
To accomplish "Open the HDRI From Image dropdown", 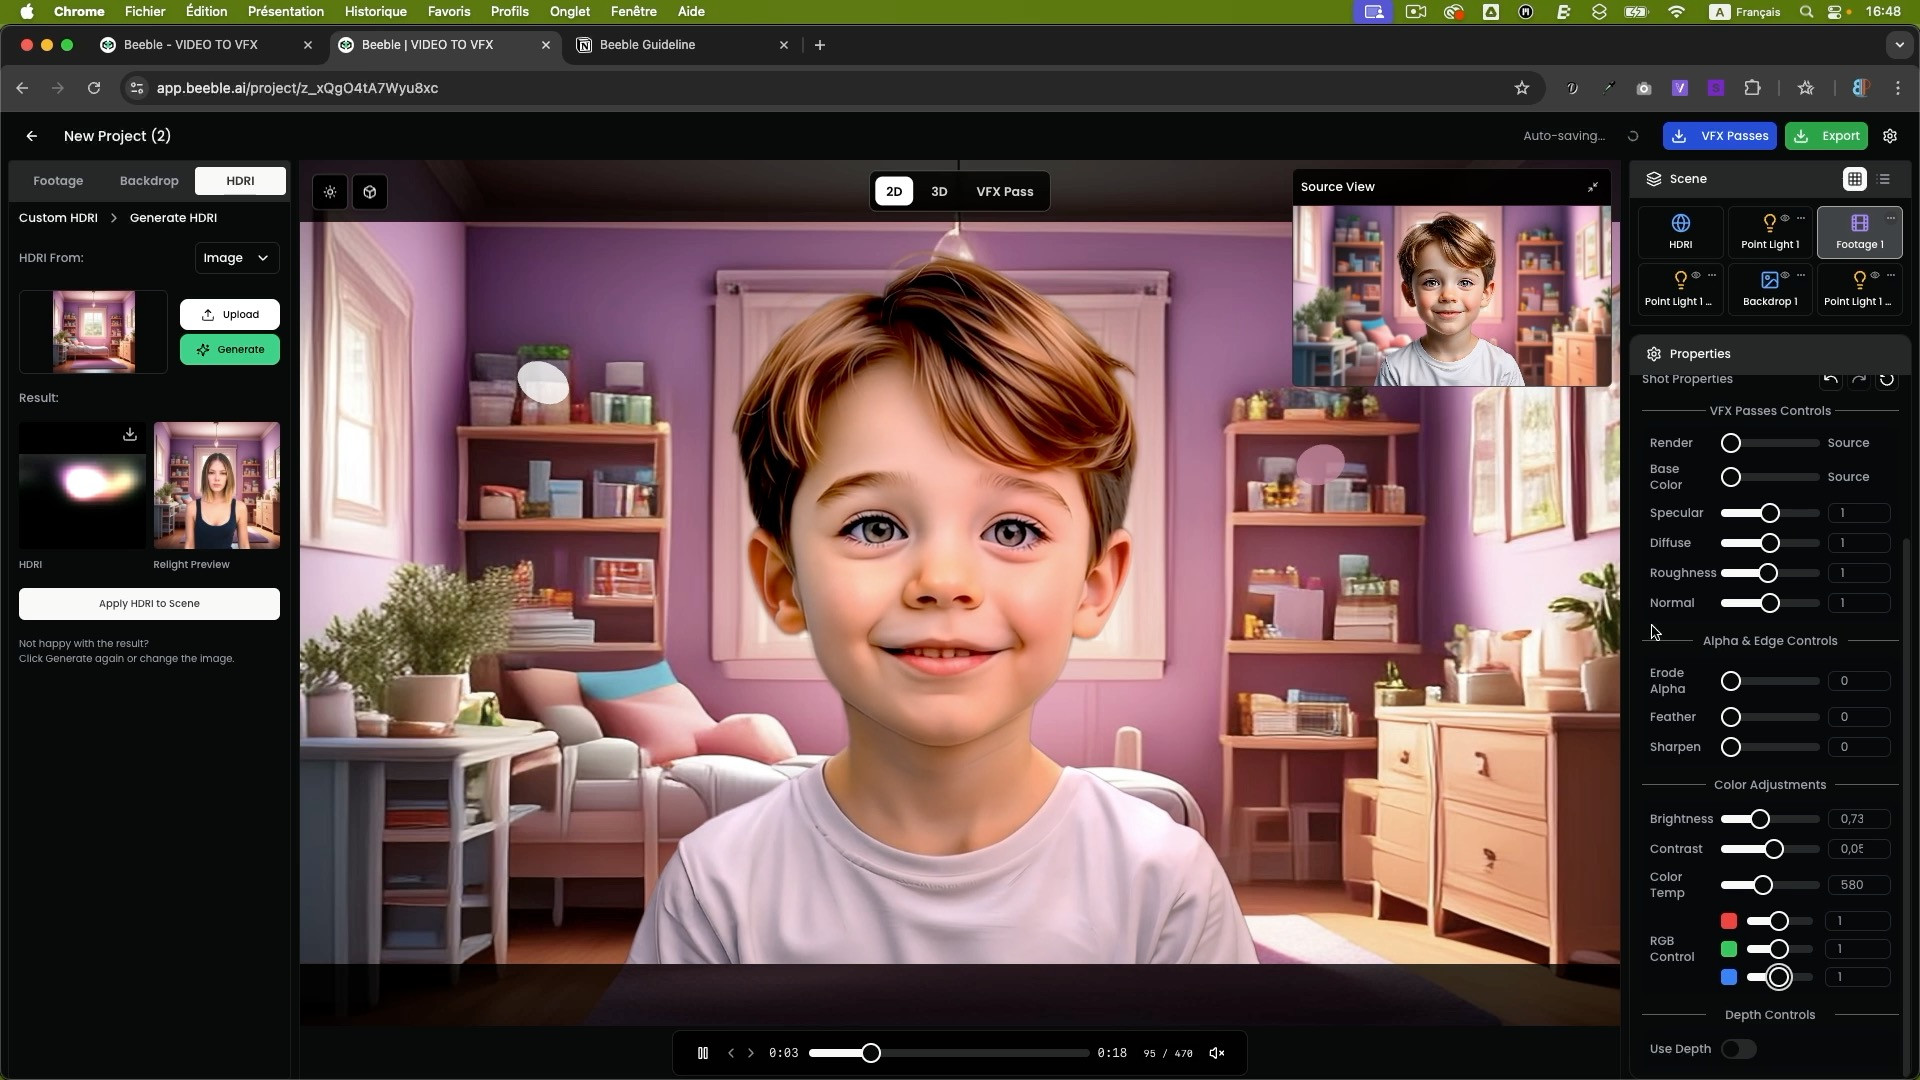I will click(x=236, y=258).
